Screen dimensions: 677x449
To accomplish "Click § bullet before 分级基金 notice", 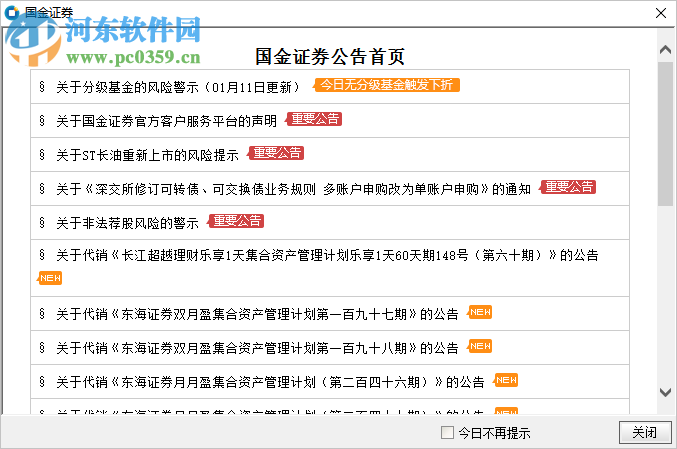I will (42, 86).
